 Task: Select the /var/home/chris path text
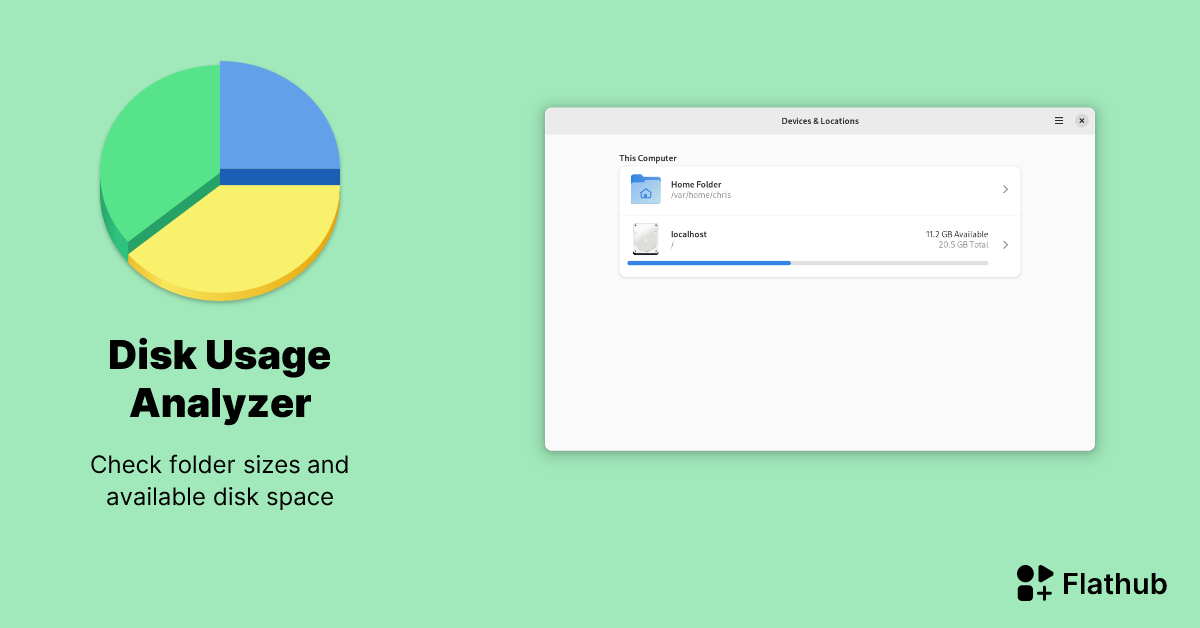click(701, 195)
